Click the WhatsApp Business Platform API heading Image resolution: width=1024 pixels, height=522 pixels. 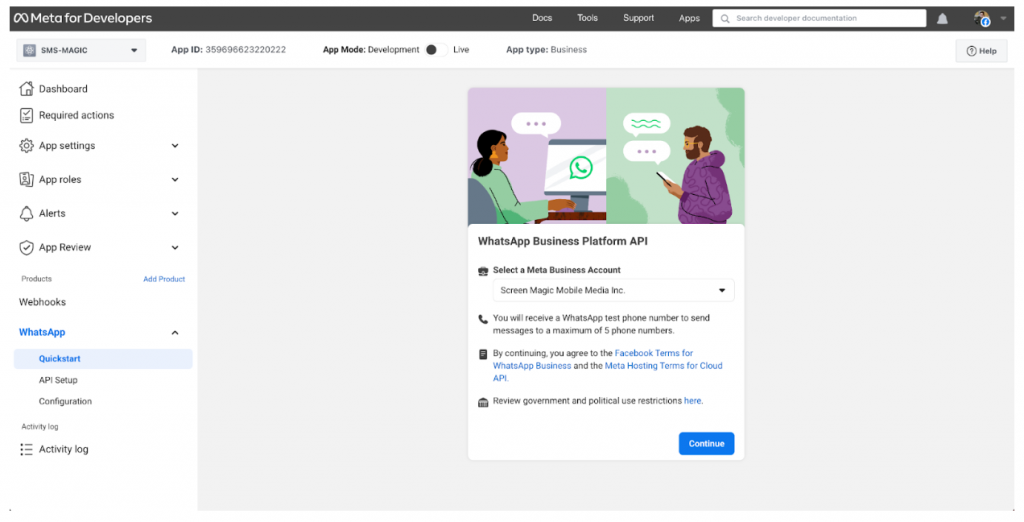click(563, 241)
